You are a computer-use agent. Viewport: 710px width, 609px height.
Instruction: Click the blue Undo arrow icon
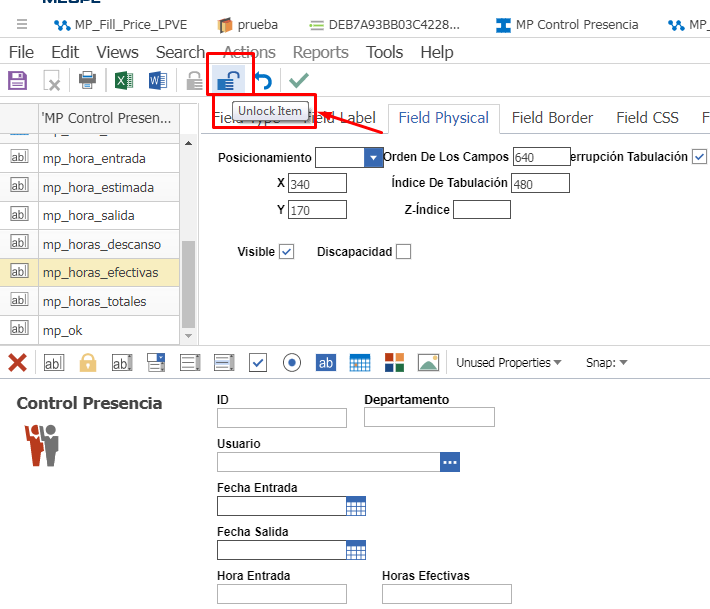[x=263, y=81]
